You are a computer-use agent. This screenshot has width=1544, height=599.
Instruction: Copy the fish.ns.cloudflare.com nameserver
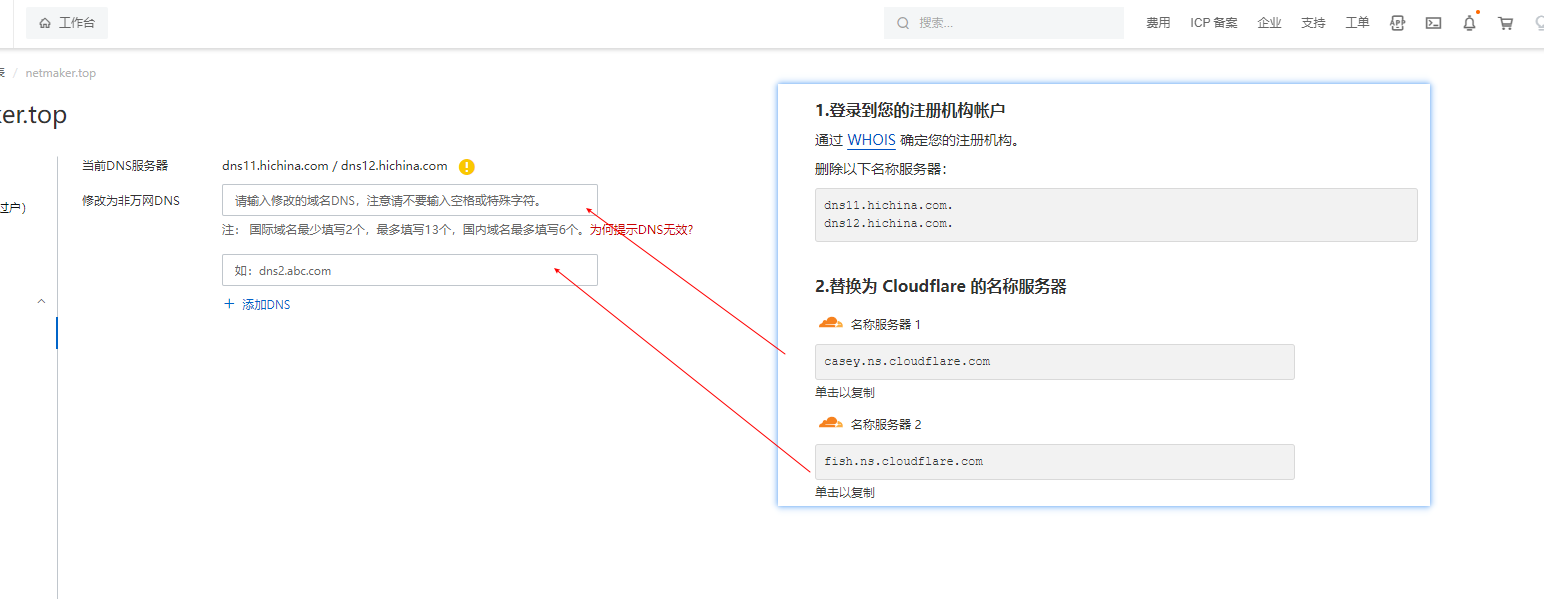[1055, 462]
